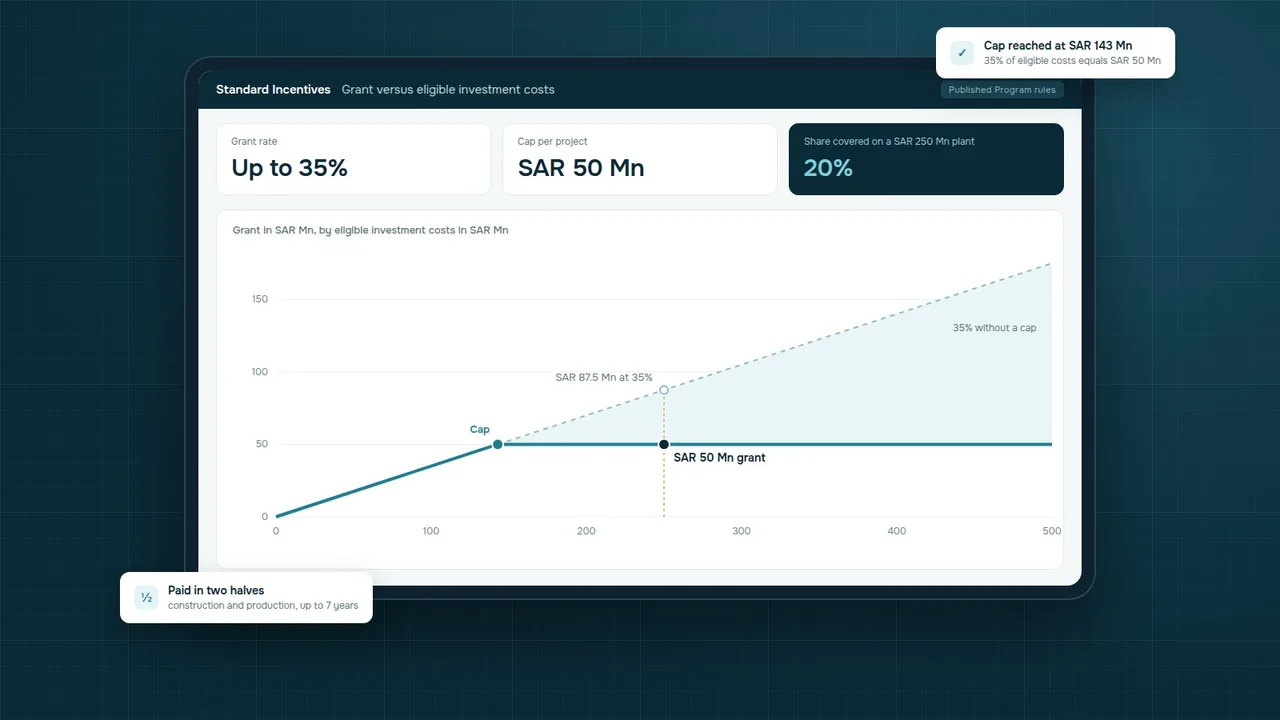Screen dimensions: 1280x720
Task: Click the "Cap" label above the teal point
Action: [x=480, y=430]
